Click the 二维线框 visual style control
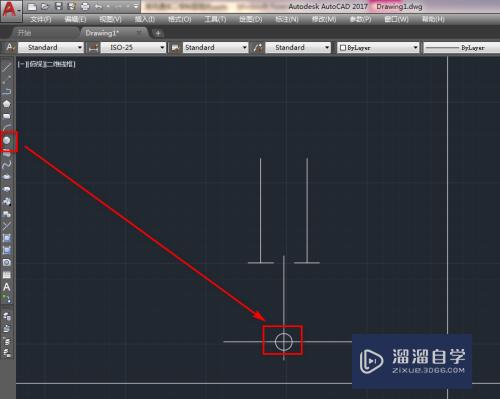 coord(60,64)
